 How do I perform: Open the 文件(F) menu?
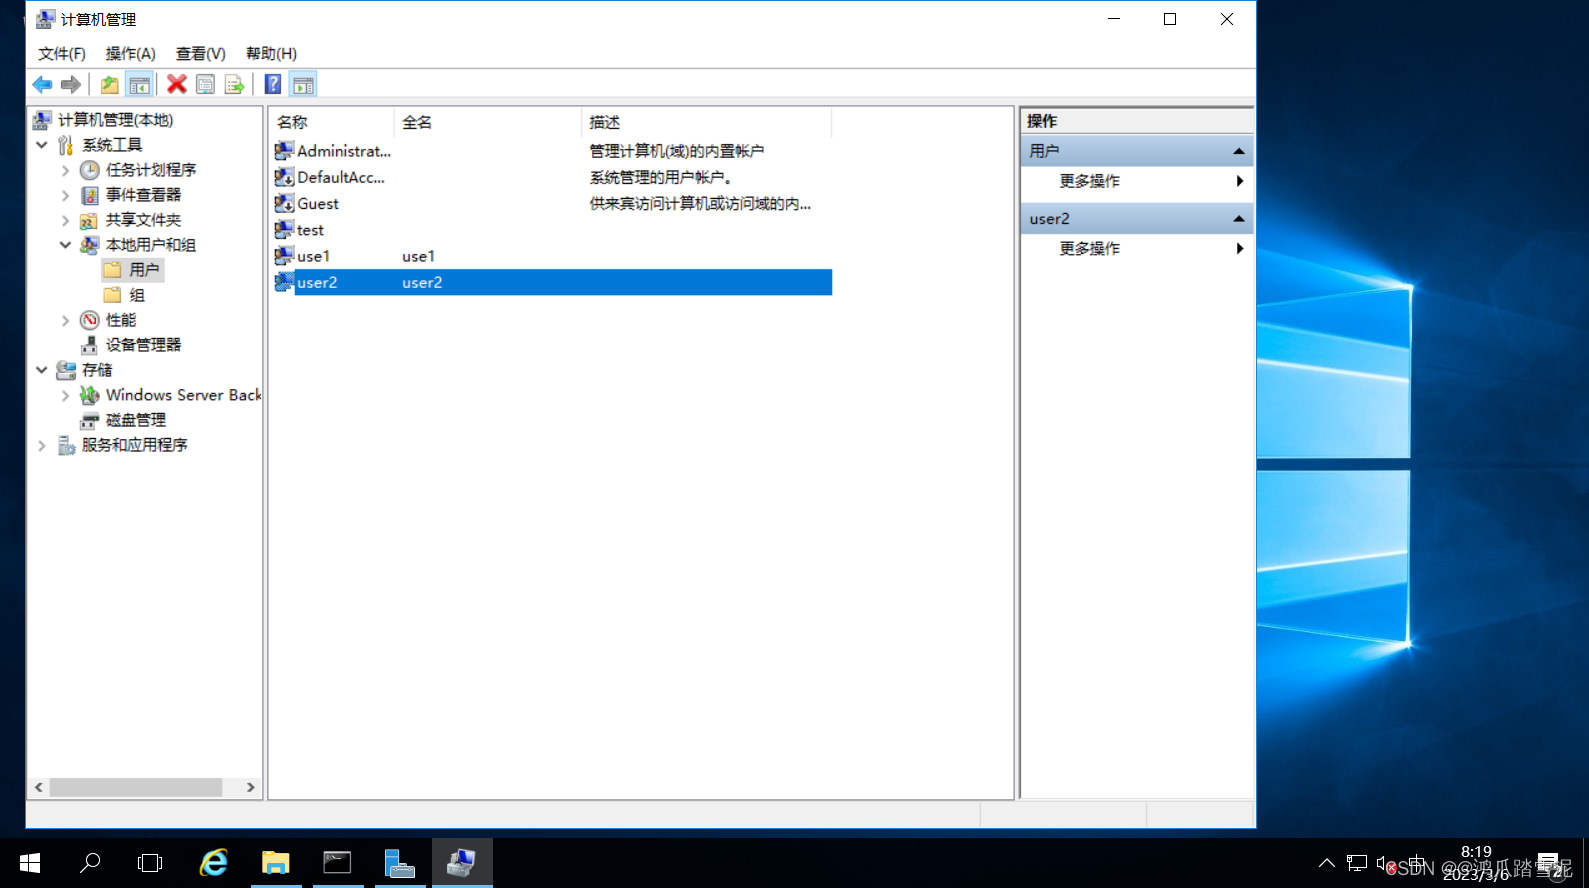tap(62, 54)
